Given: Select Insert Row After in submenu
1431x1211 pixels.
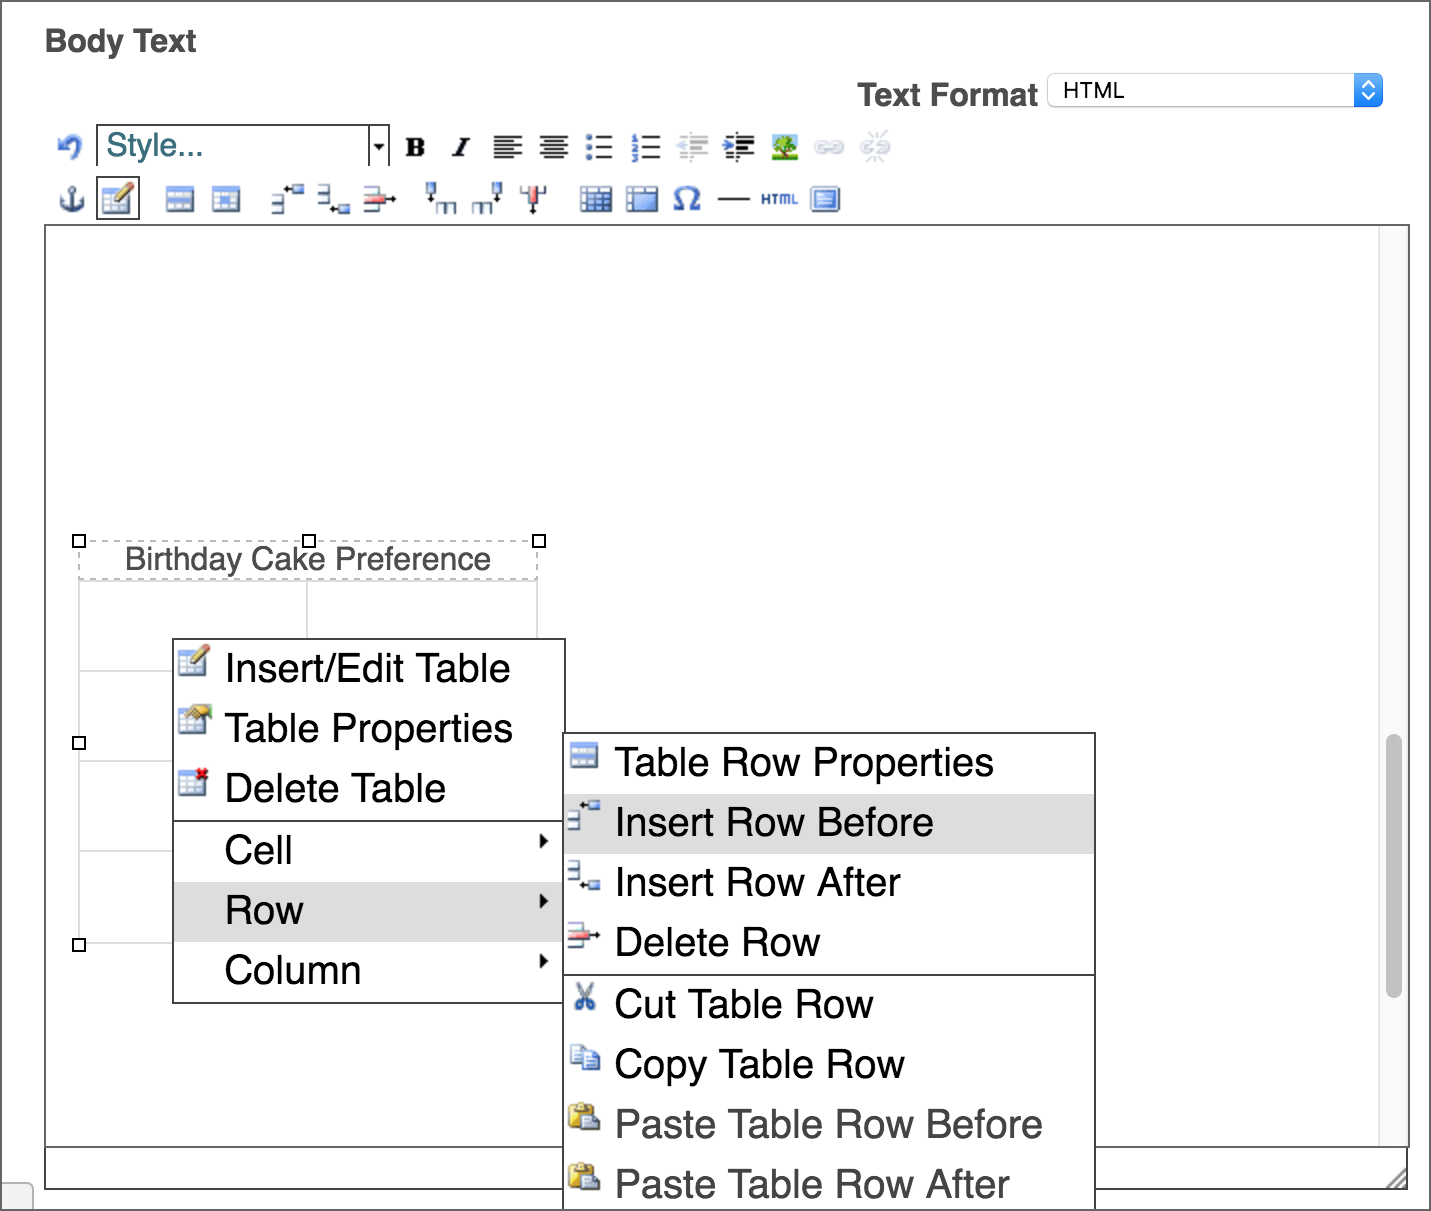Looking at the screenshot, I should (829, 883).
